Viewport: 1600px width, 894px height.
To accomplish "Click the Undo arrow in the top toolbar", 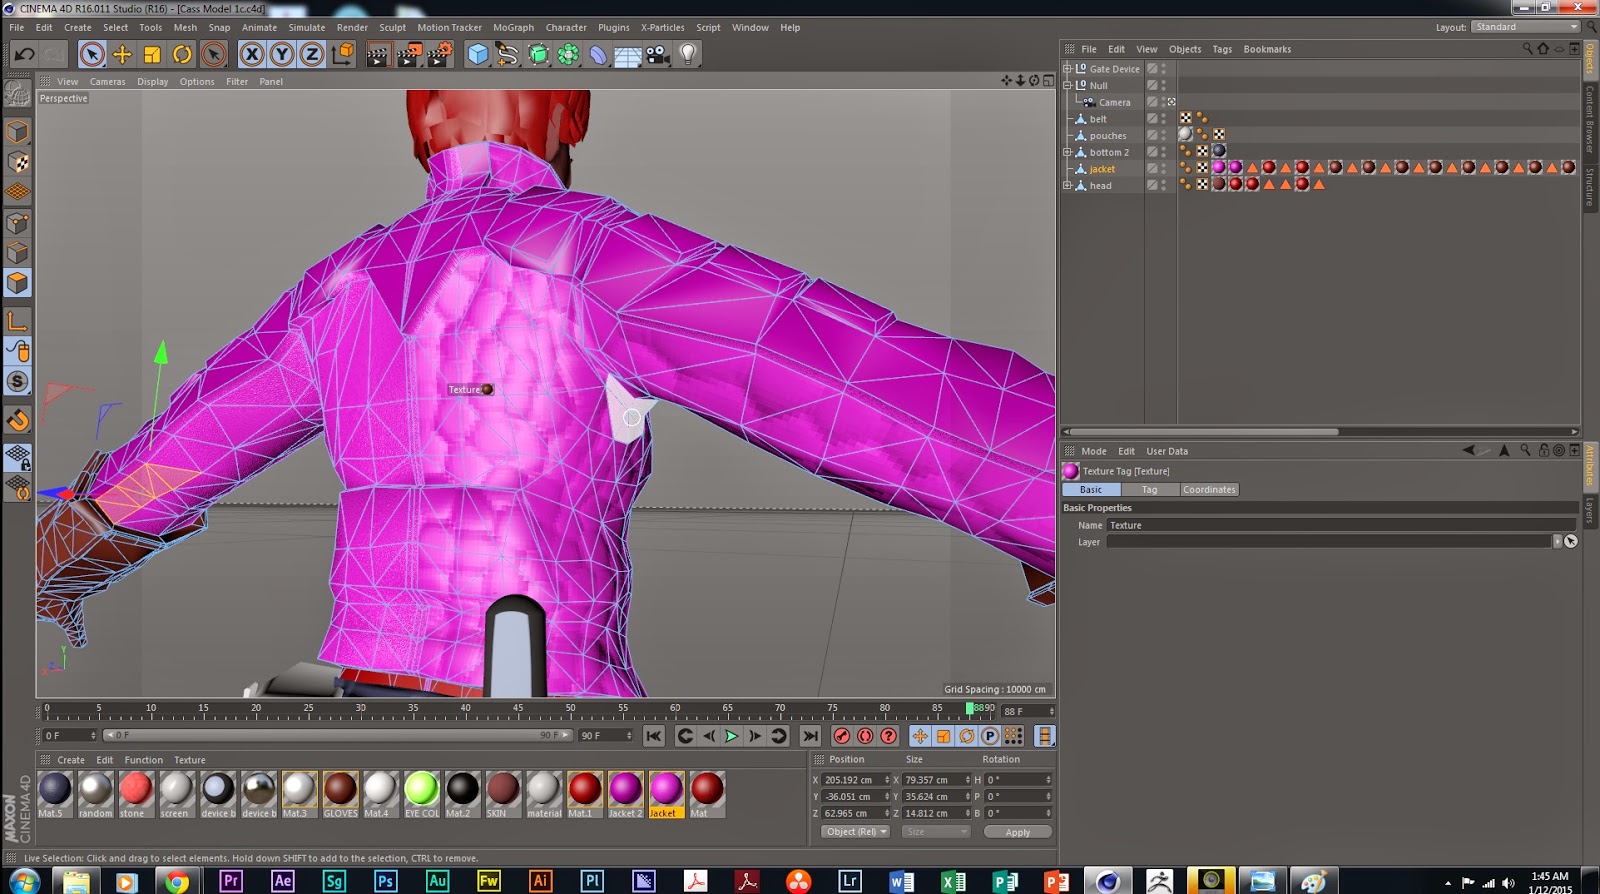I will (x=25, y=54).
